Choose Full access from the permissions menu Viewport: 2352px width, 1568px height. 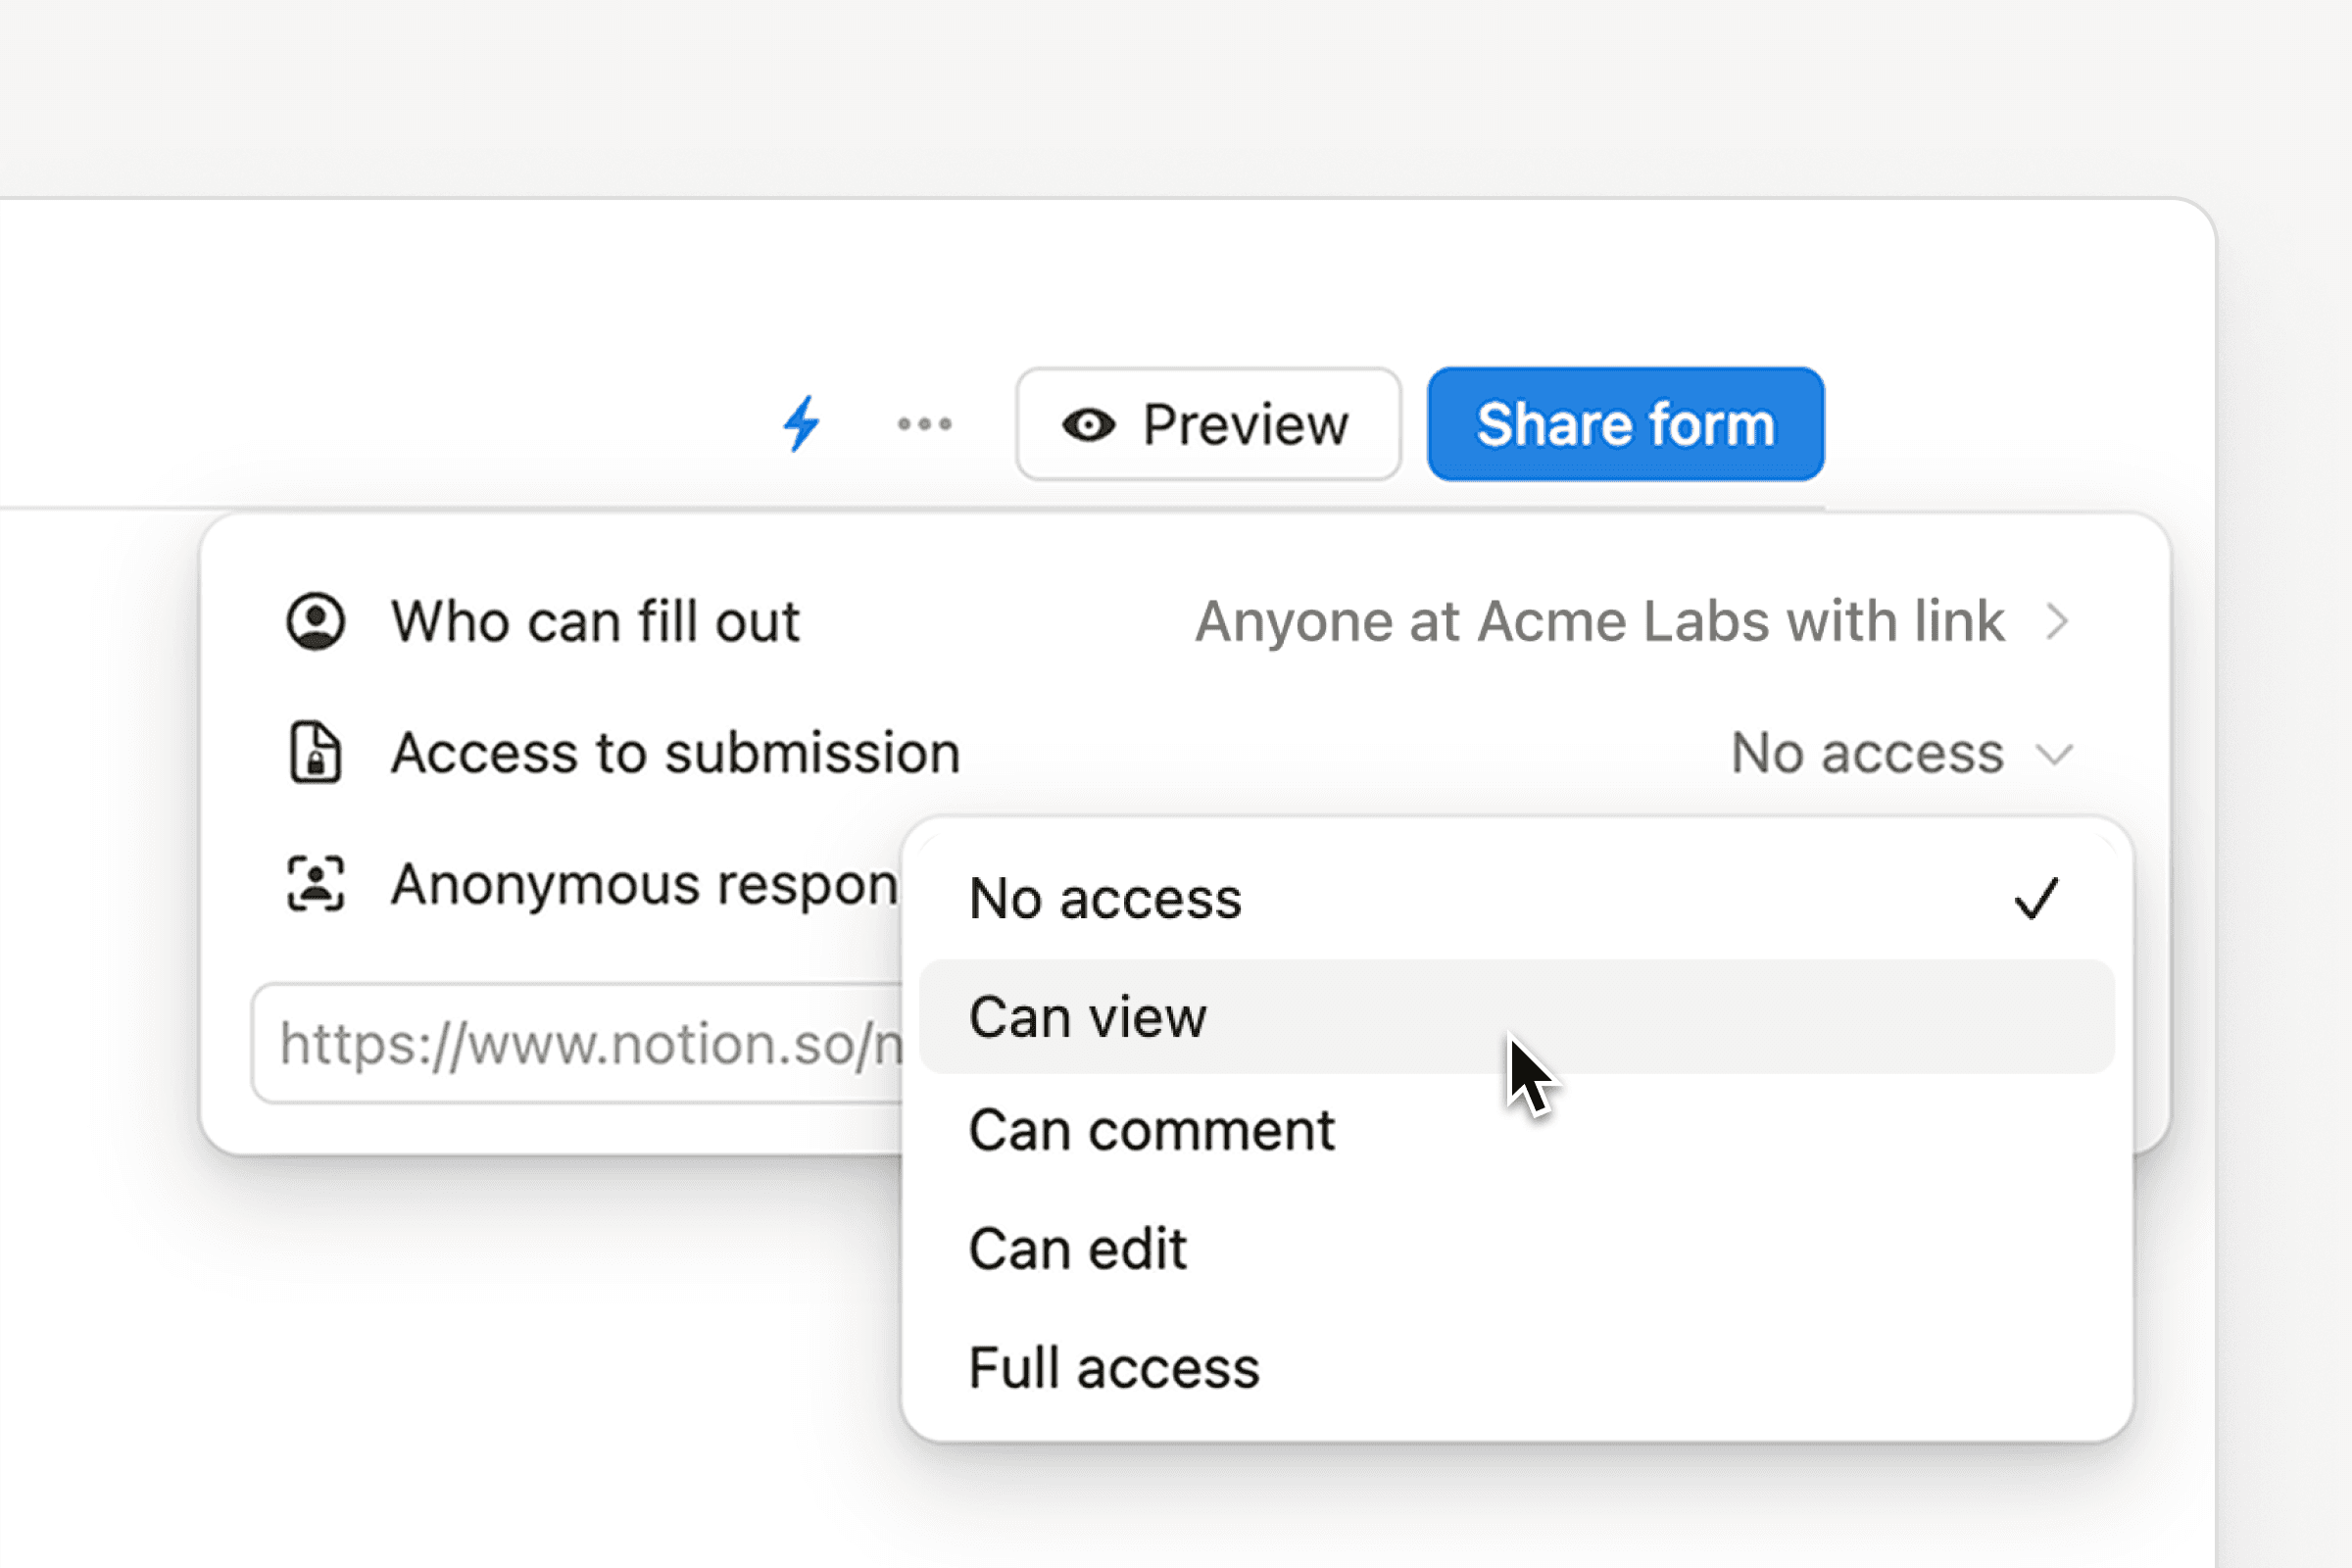pos(1113,1368)
